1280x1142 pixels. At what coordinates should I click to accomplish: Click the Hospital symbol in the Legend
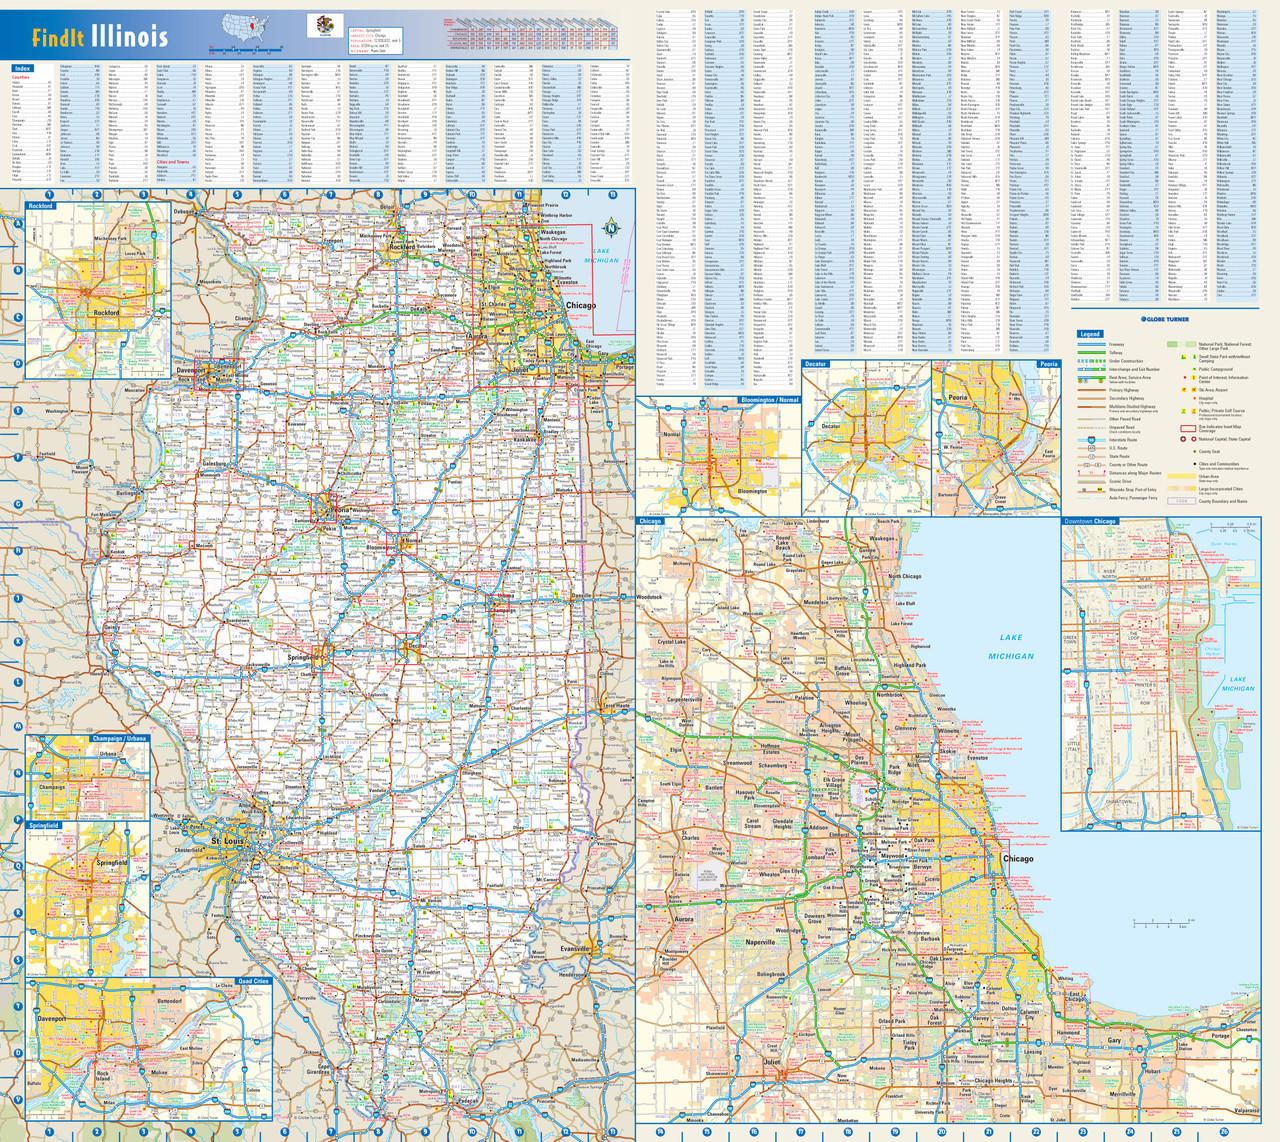tap(1195, 398)
